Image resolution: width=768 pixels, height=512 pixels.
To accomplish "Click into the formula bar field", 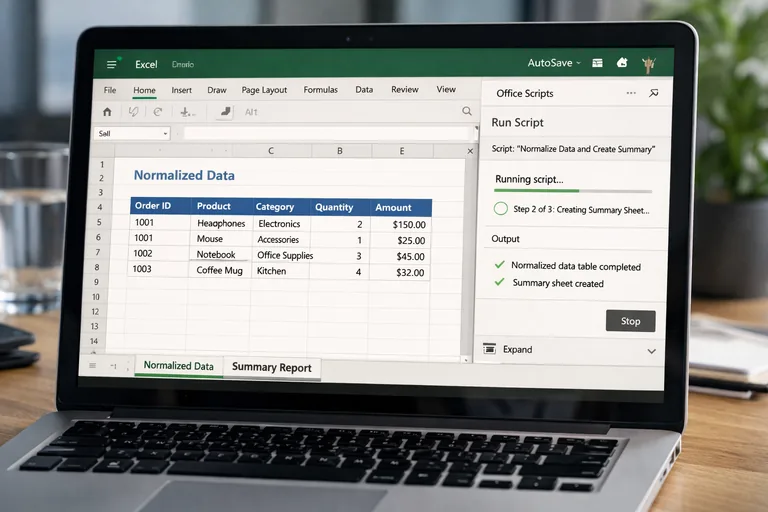I will pos(327,132).
